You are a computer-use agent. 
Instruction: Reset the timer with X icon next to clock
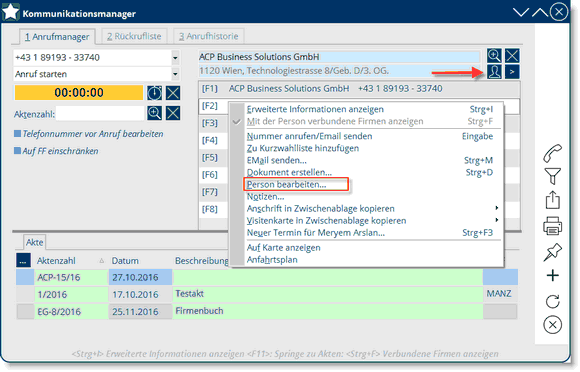pyautogui.click(x=173, y=93)
